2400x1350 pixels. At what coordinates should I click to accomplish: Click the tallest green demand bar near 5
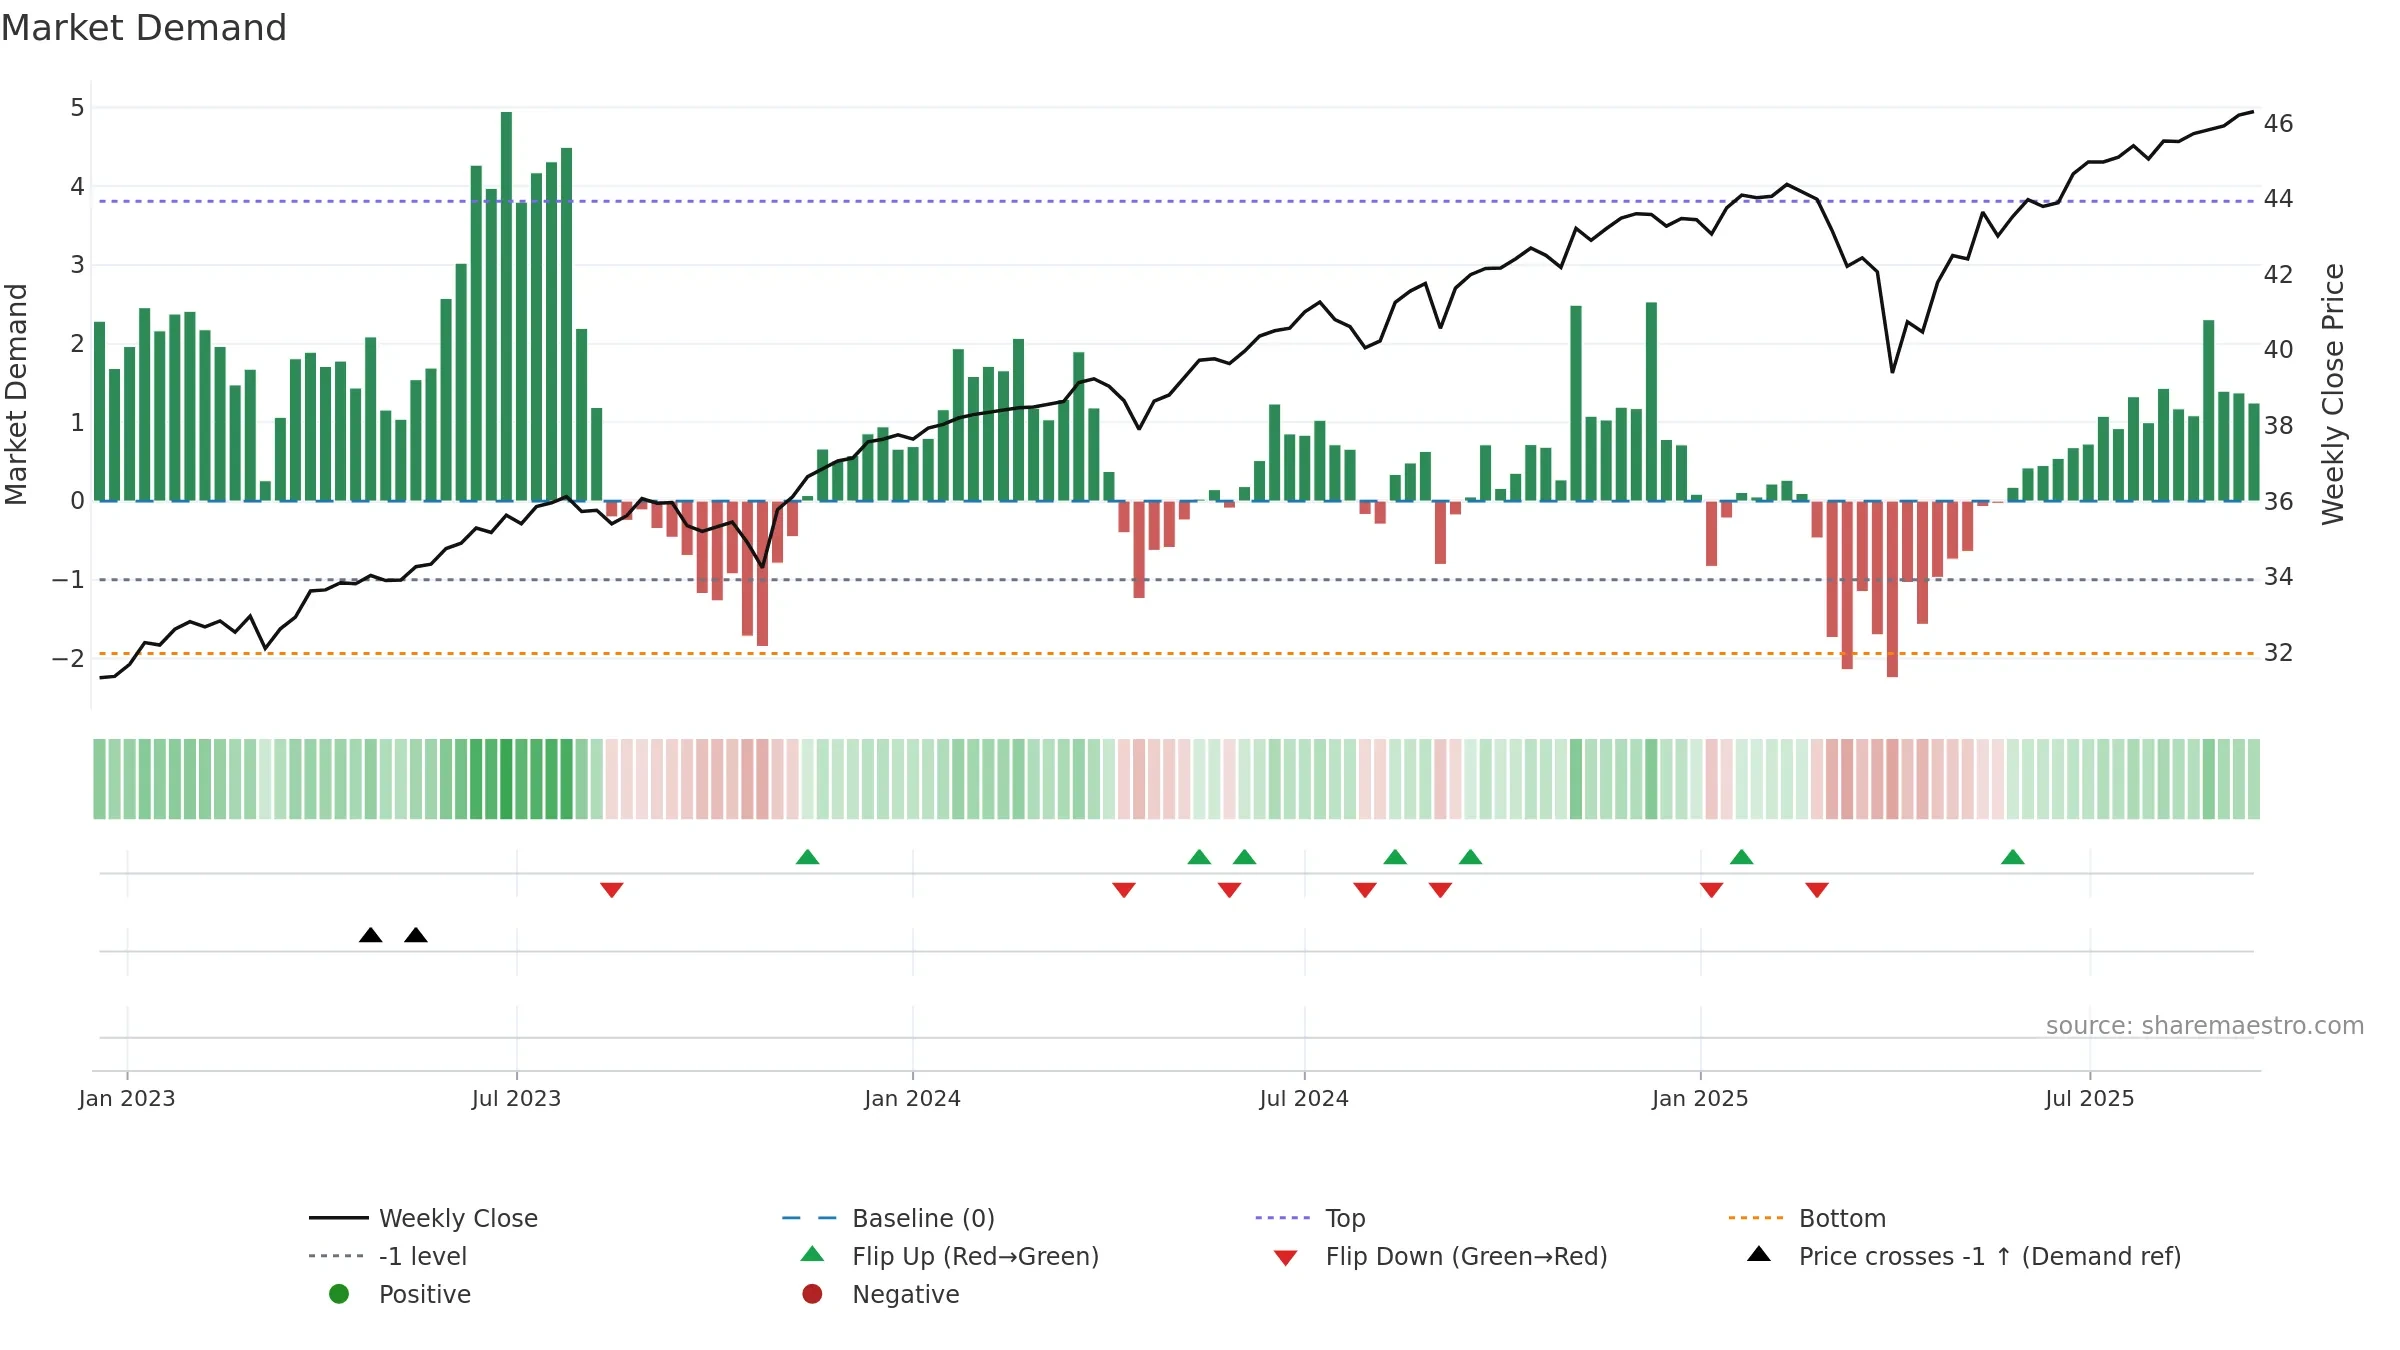point(506,306)
